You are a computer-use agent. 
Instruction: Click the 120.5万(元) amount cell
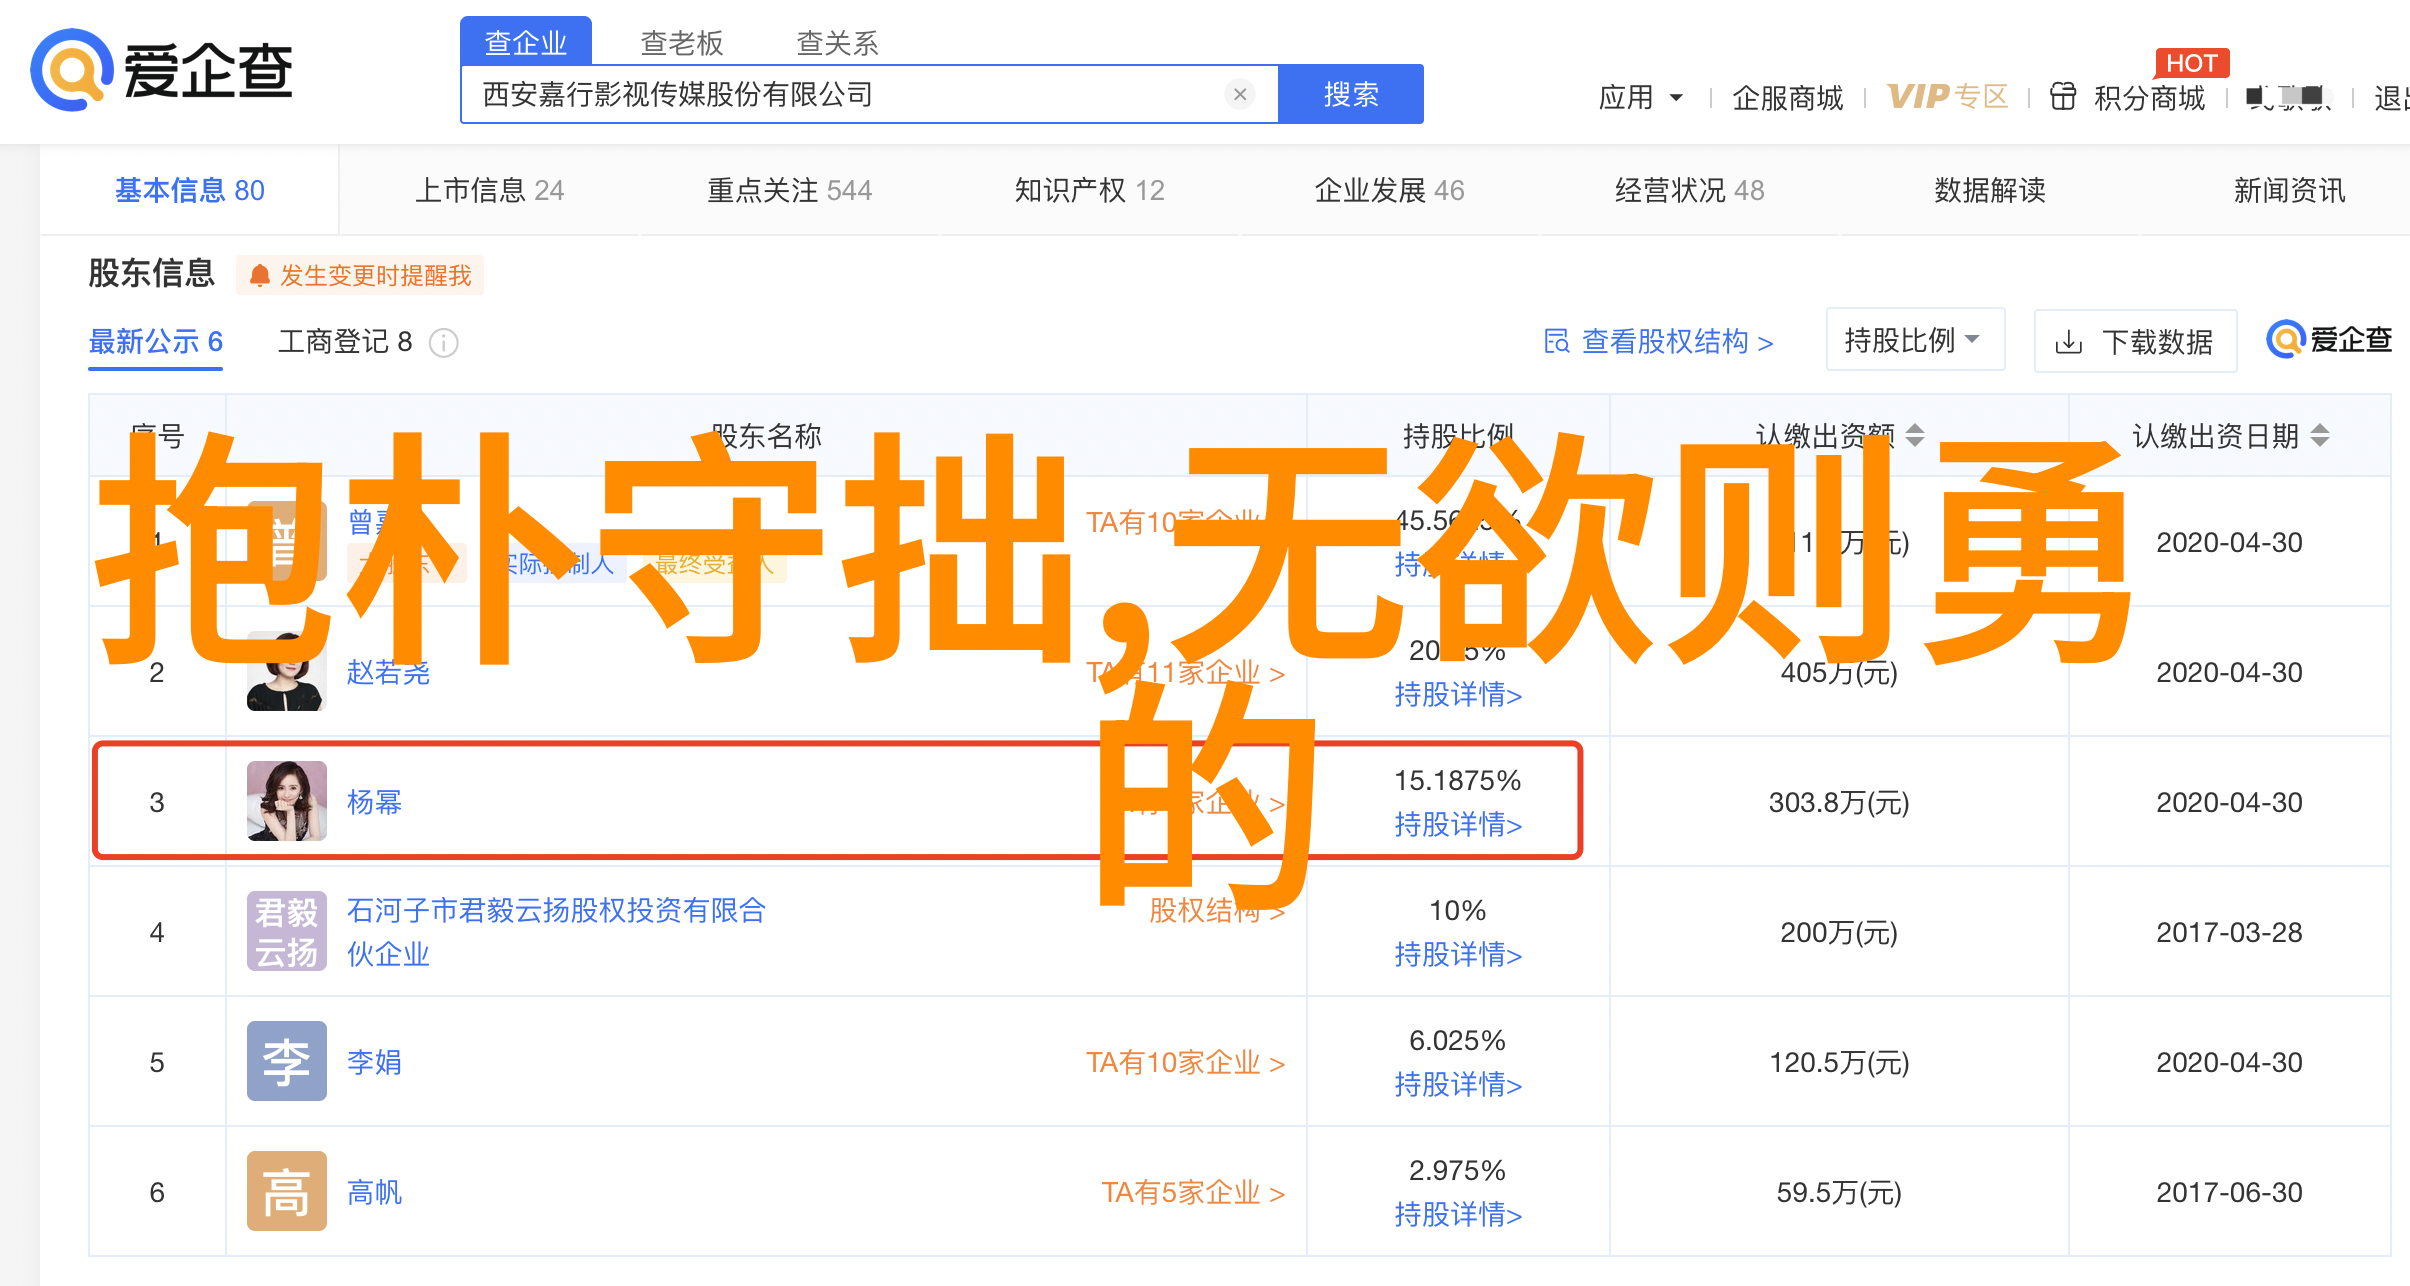point(1839,1062)
